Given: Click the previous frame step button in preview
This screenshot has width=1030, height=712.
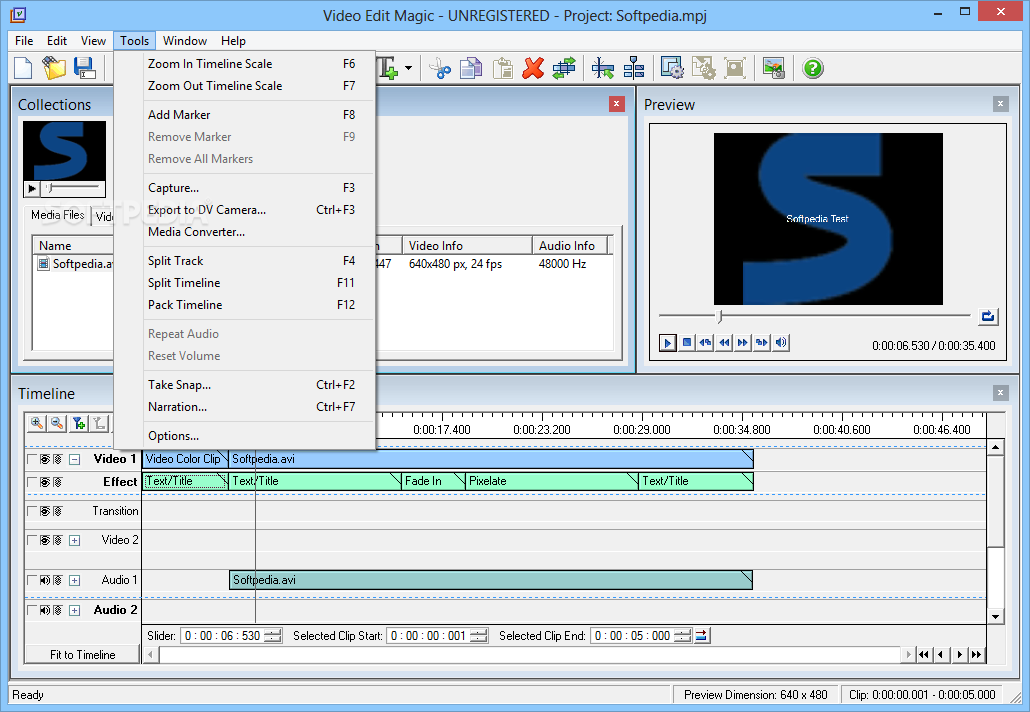Looking at the screenshot, I should click(705, 343).
